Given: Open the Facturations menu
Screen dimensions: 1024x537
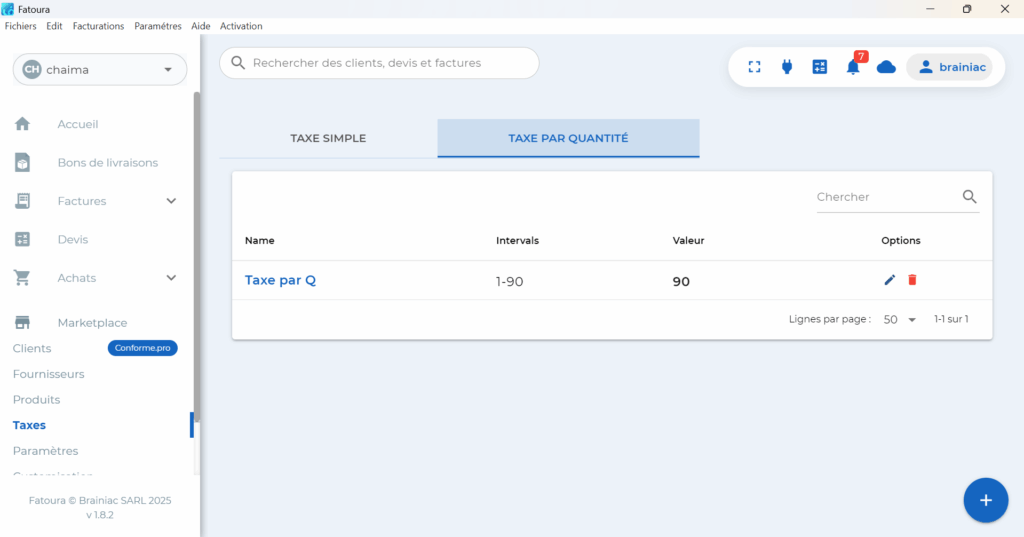Looking at the screenshot, I should pyautogui.click(x=98, y=26).
